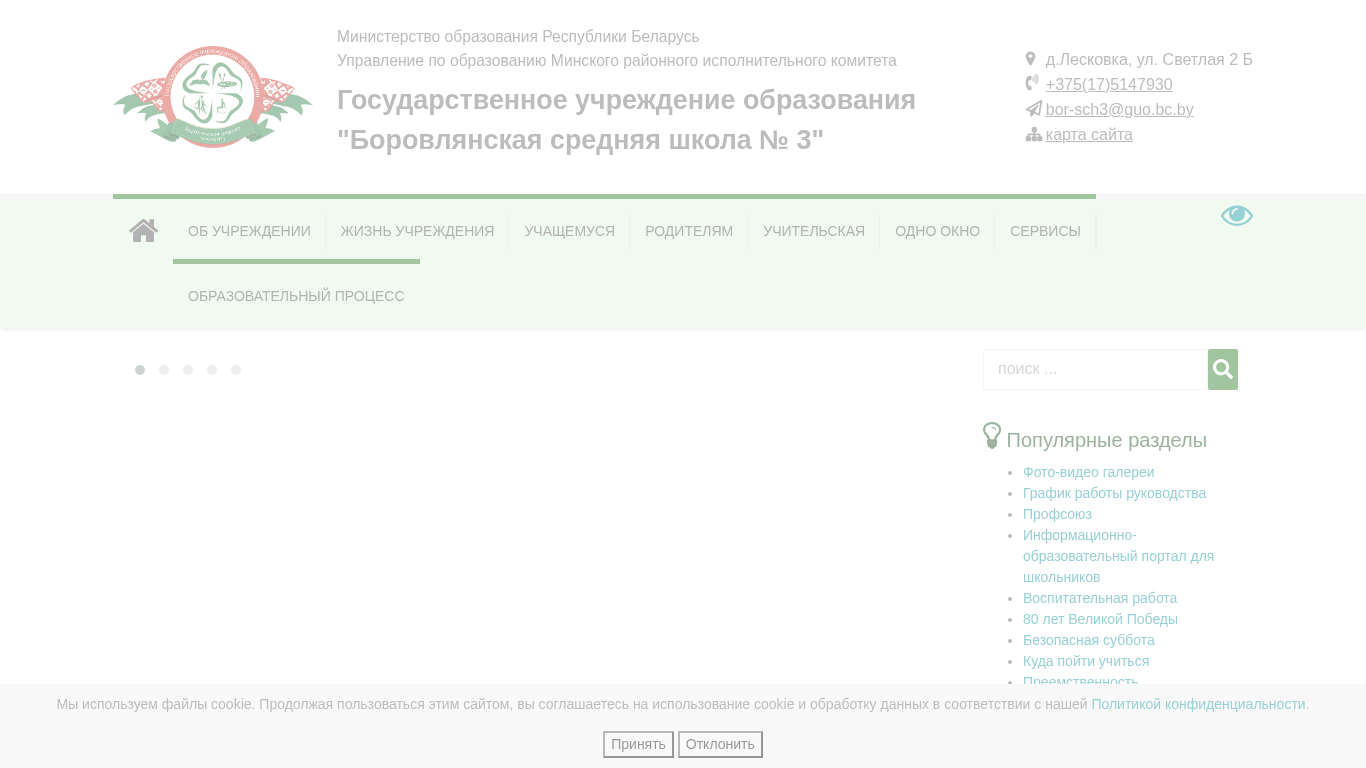This screenshot has width=1366, height=768.
Task: Open the ОБРАЗОВАТЕЛЬНЫЙ ПРОЦЕСС menu item
Action: coord(296,296)
